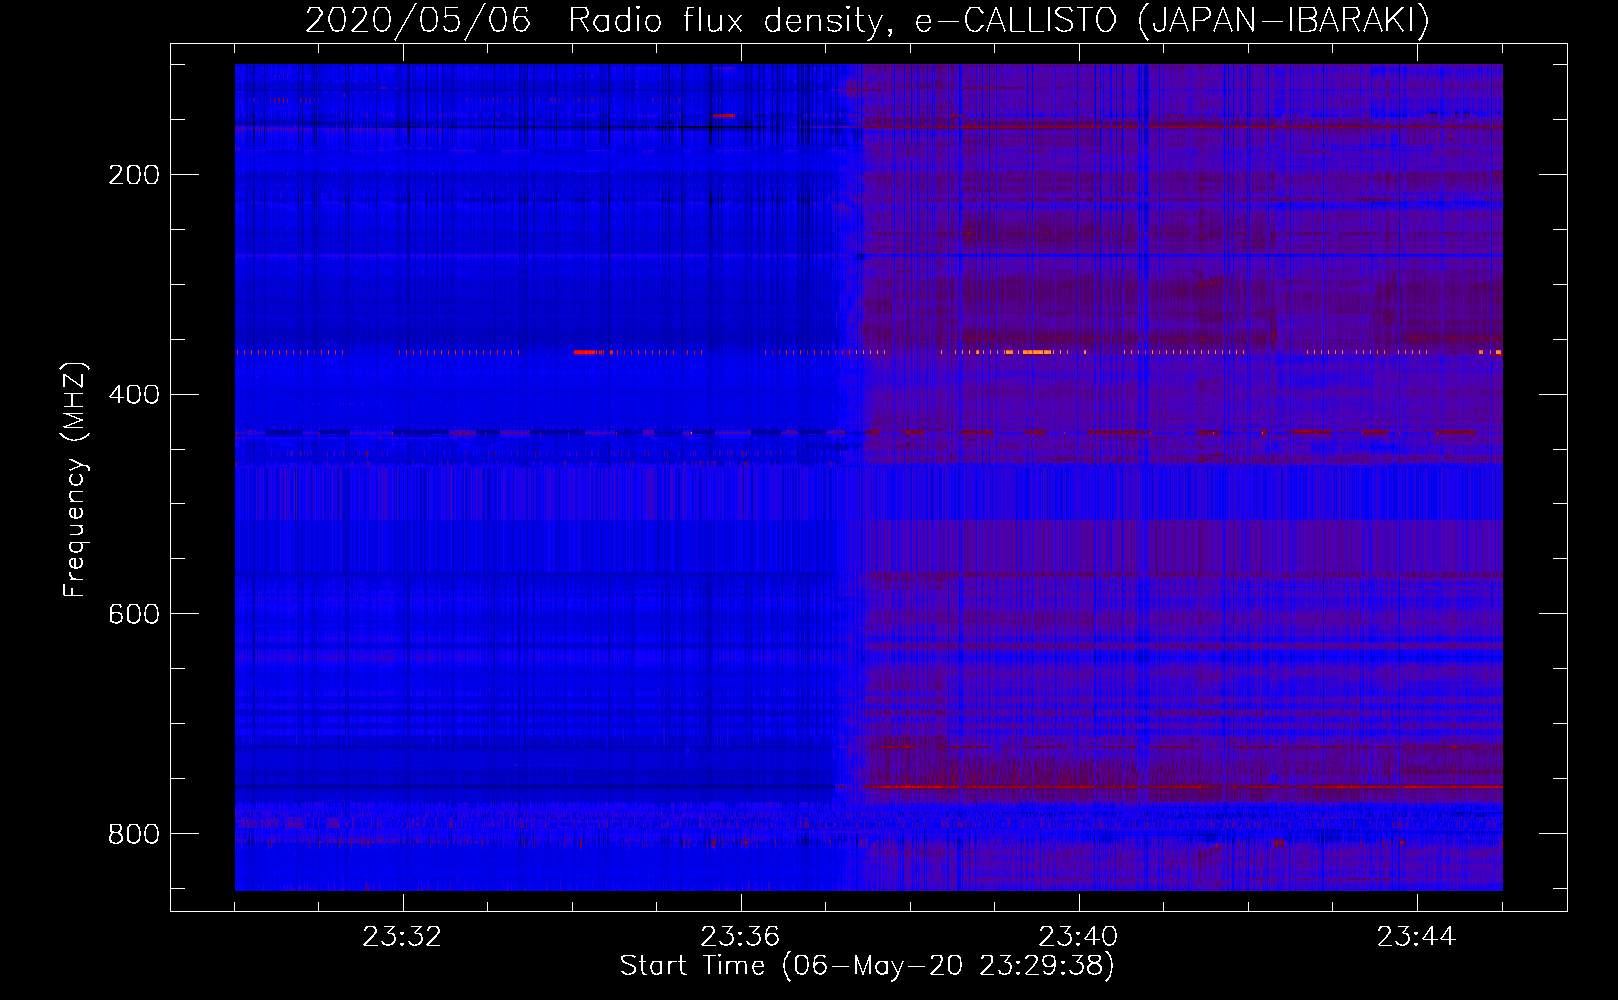The height and width of the screenshot is (1000, 1618).
Task: Click the 23:32 time tick label
Action: coord(402,937)
